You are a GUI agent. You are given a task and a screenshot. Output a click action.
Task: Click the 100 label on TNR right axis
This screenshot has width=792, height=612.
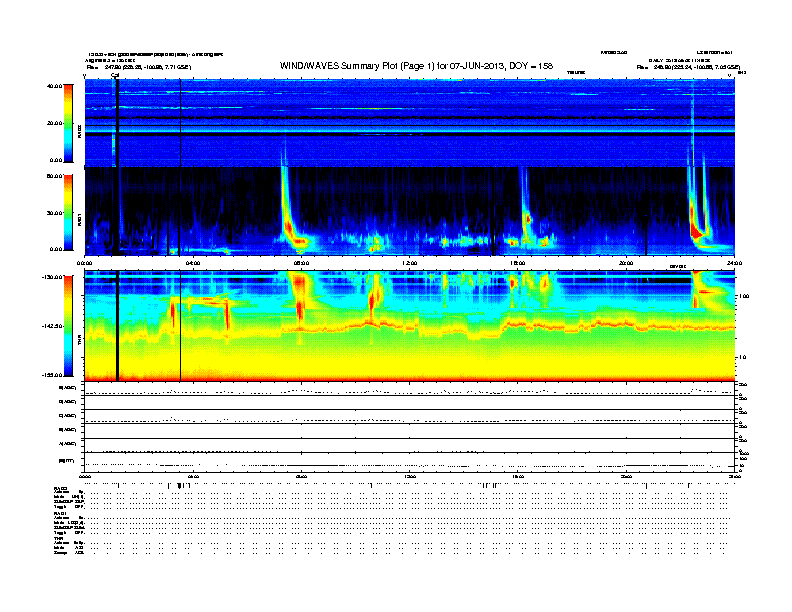point(744,296)
